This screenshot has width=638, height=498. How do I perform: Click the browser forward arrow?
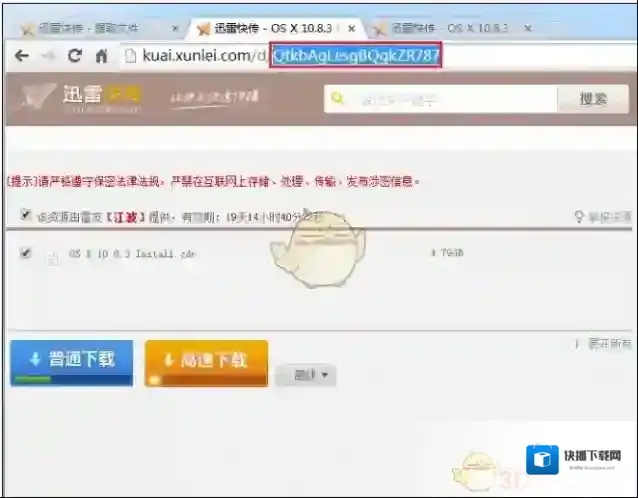pyautogui.click(x=48, y=57)
